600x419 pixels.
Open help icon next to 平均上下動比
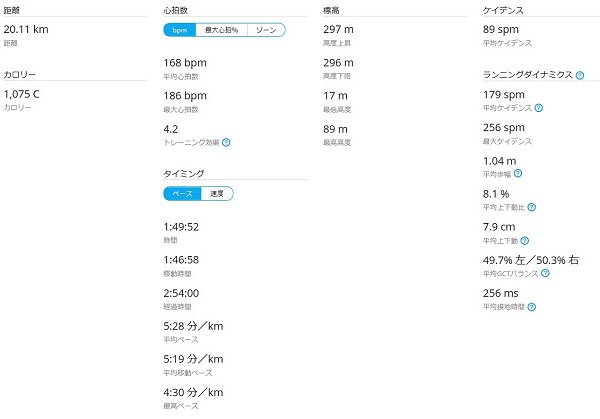coord(532,207)
